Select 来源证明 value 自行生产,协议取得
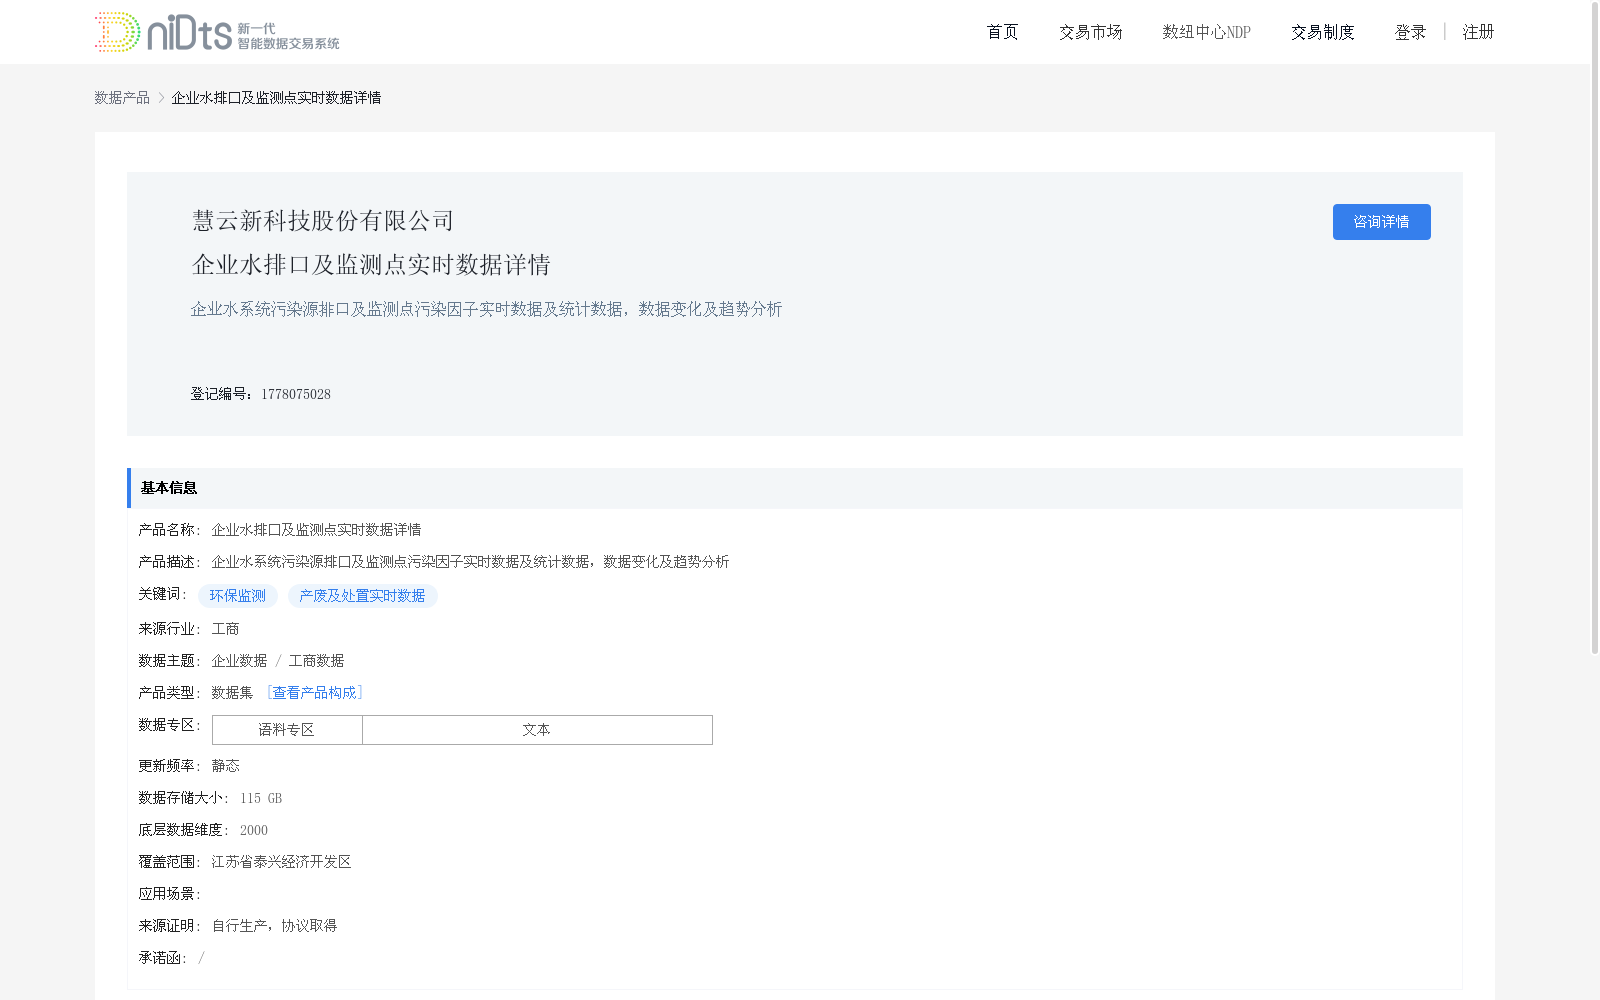Screen dimensions: 1600x1000 point(274,926)
